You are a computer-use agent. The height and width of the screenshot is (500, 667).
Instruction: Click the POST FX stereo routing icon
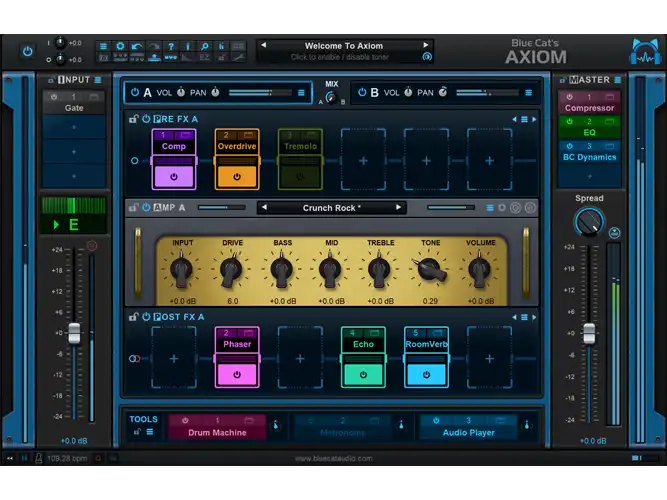(x=134, y=359)
